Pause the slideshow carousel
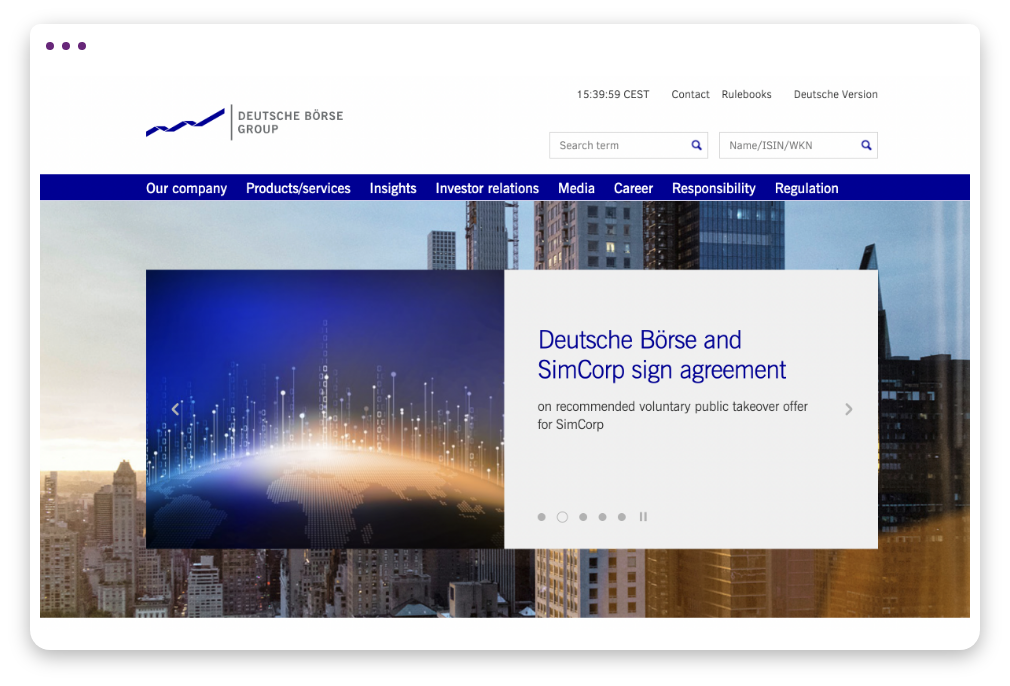Screen dimensions: 1010x686 643,517
